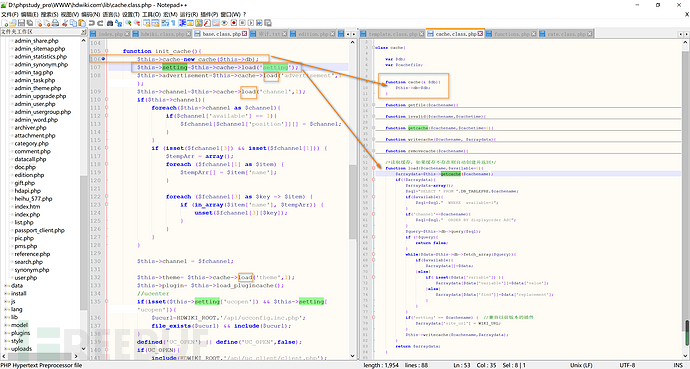Click the Copy toolbar icon
690x369 pixels.
73,23
